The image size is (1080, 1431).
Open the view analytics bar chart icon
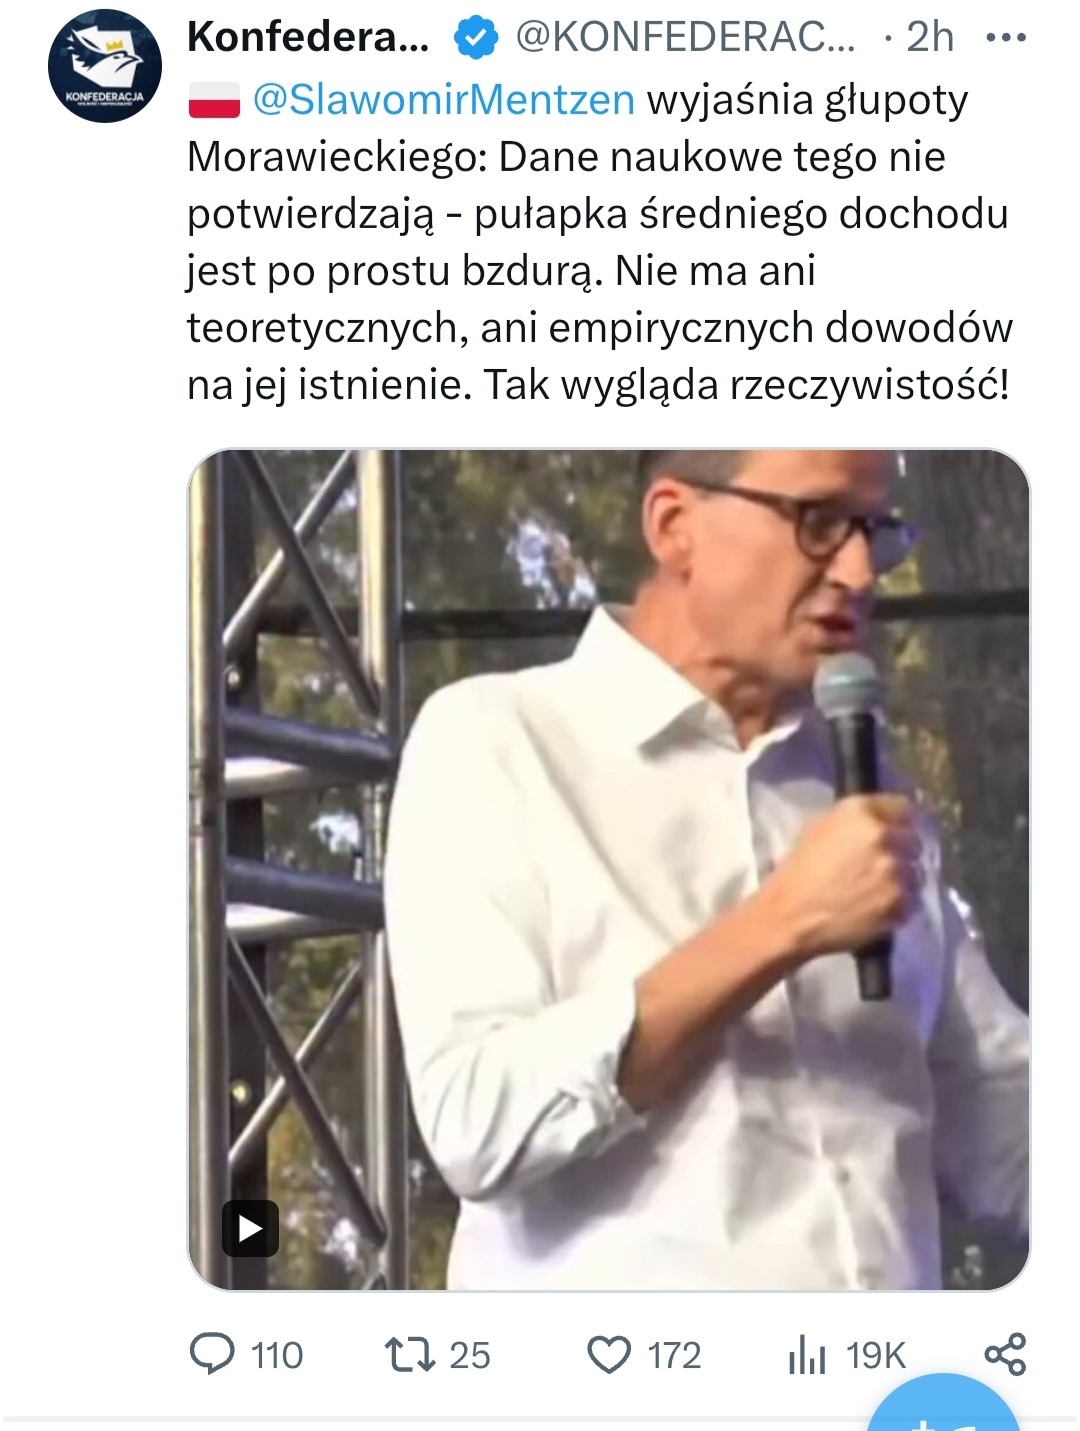(807, 1355)
